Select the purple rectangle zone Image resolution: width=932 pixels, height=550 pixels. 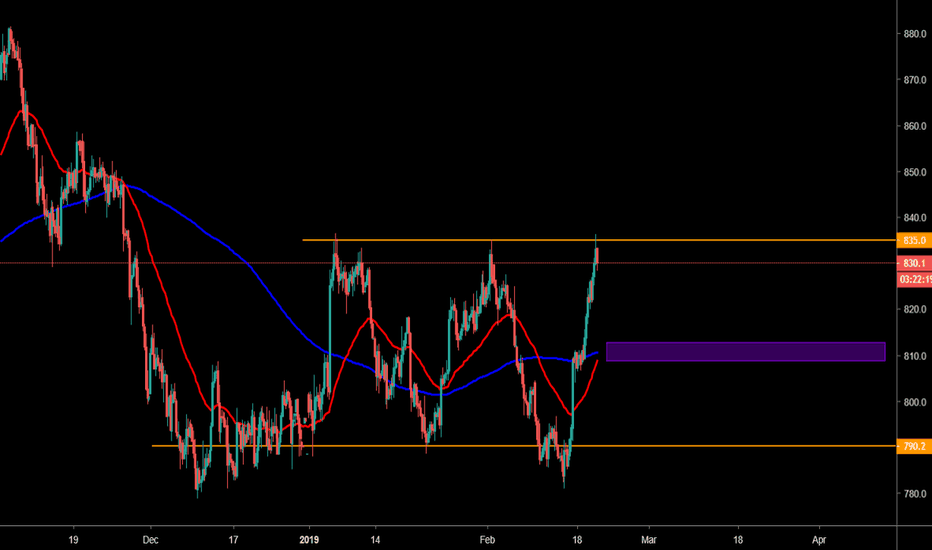(745, 351)
